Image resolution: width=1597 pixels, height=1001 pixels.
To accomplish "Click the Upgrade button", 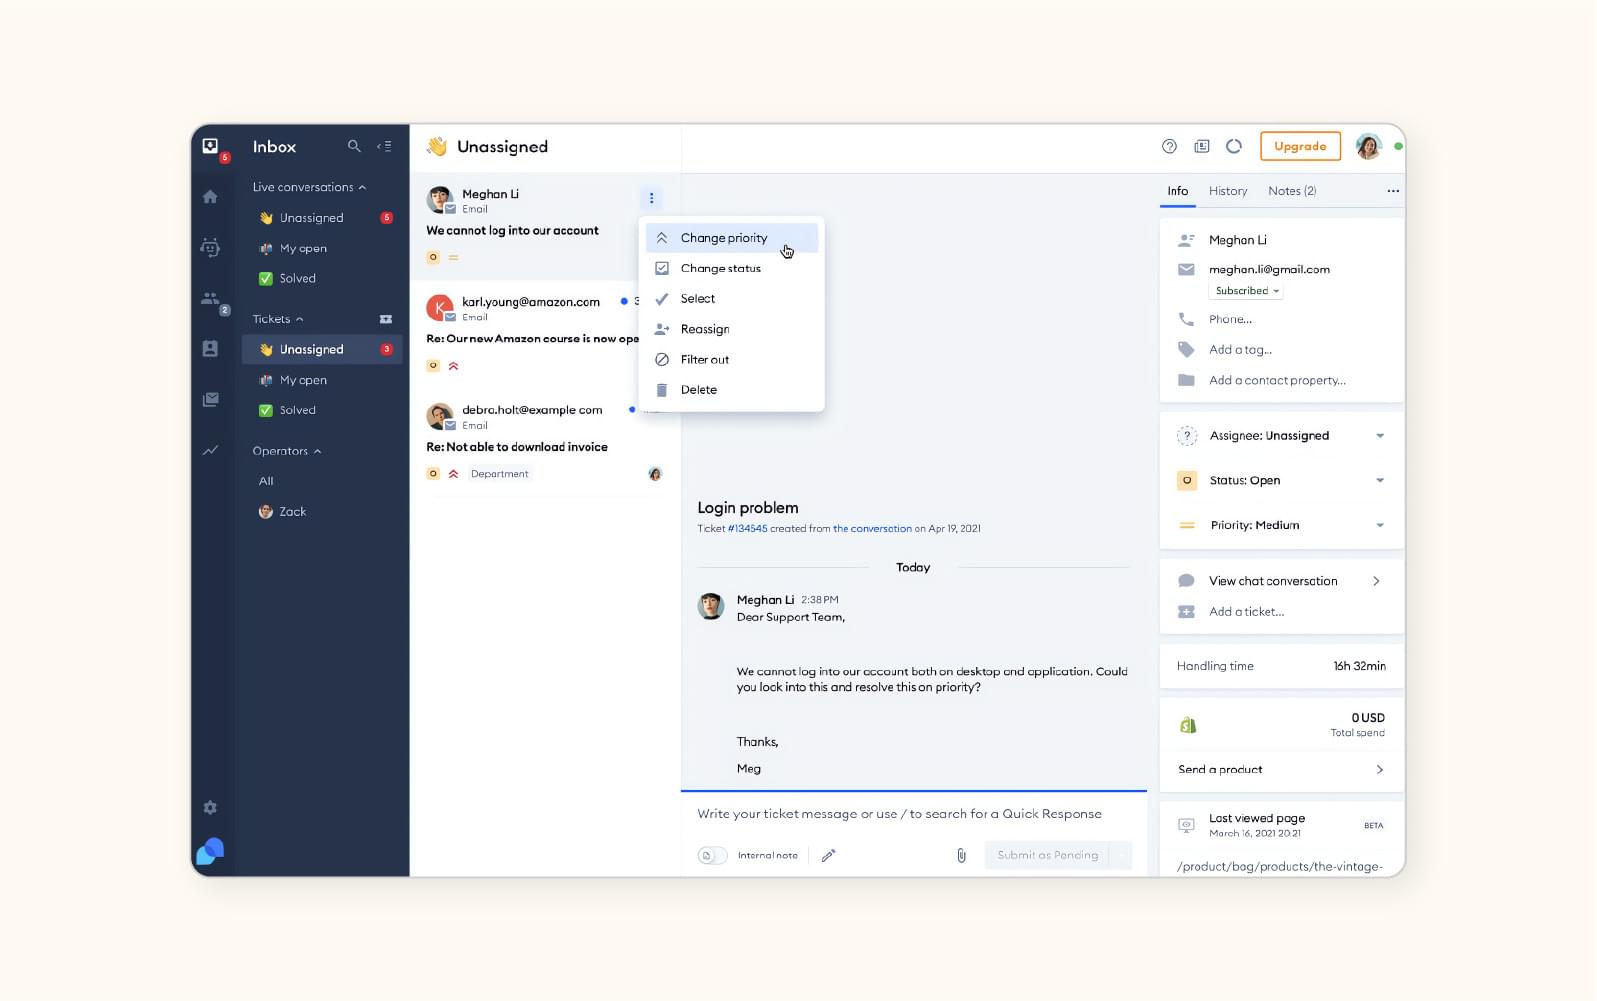I will (1300, 146).
